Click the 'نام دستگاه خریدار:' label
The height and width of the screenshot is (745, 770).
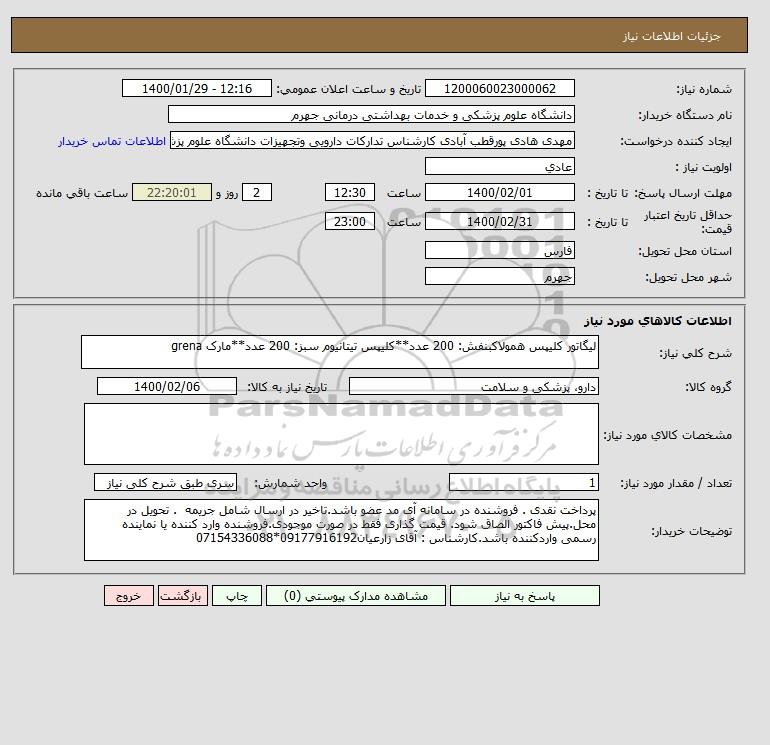(685, 115)
